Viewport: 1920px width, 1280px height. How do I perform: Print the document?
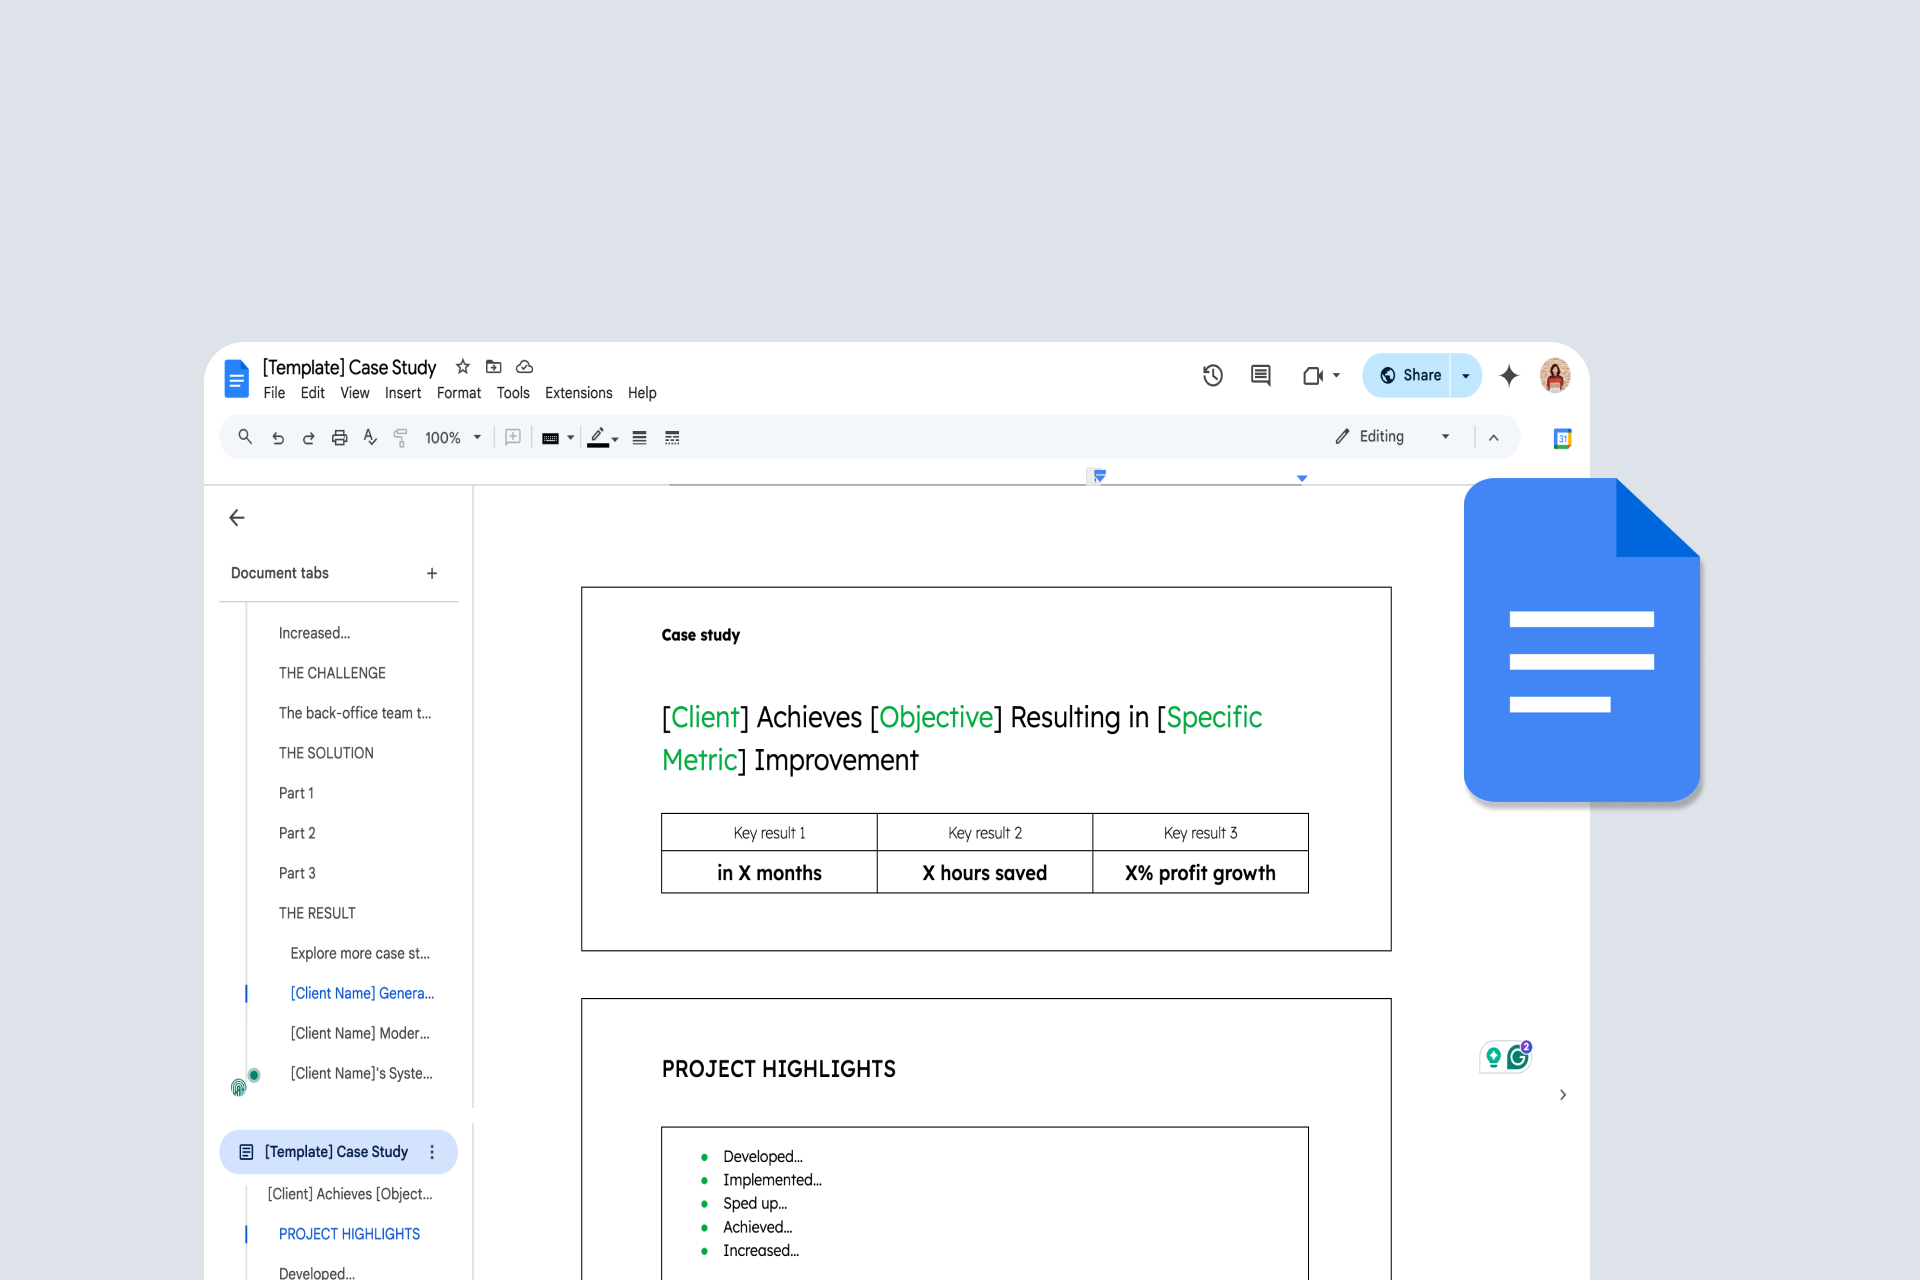click(x=340, y=438)
